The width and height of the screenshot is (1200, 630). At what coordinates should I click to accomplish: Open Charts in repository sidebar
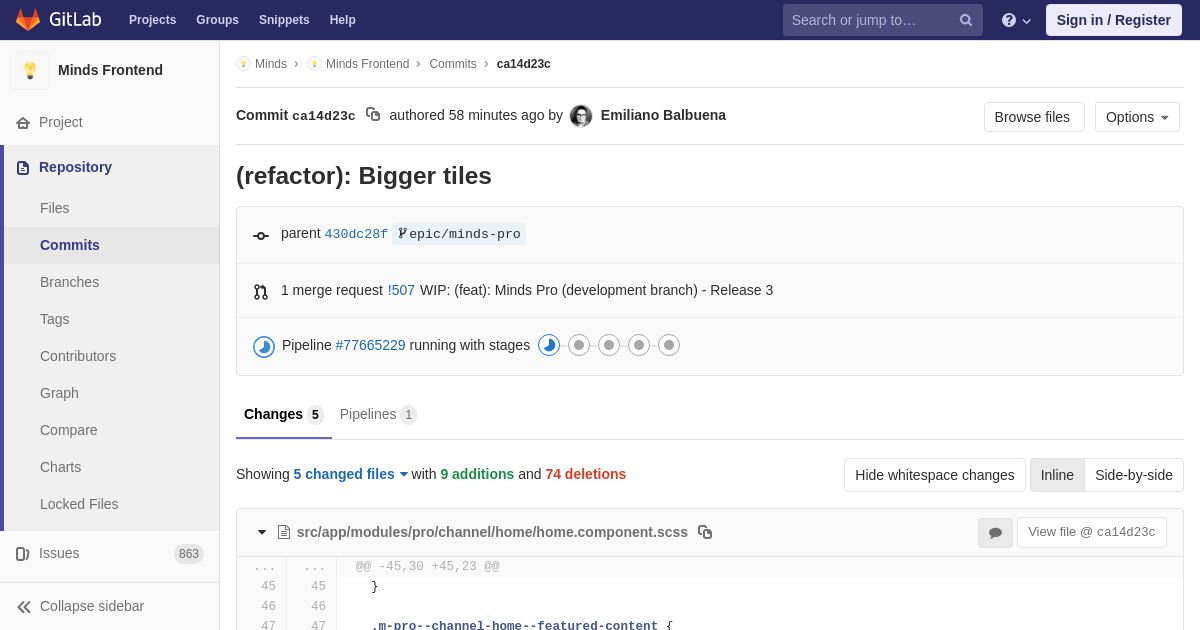pos(112,467)
